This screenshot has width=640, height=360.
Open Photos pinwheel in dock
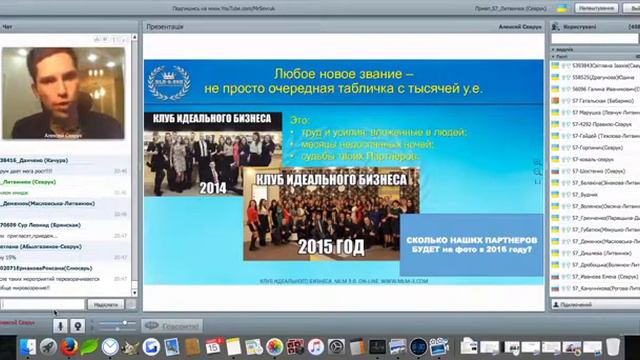tap(275, 347)
